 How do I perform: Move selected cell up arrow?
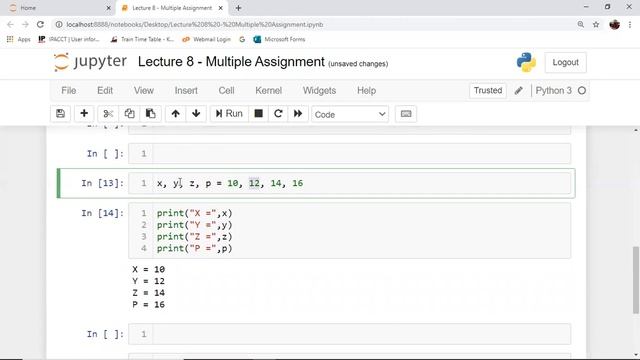176,114
